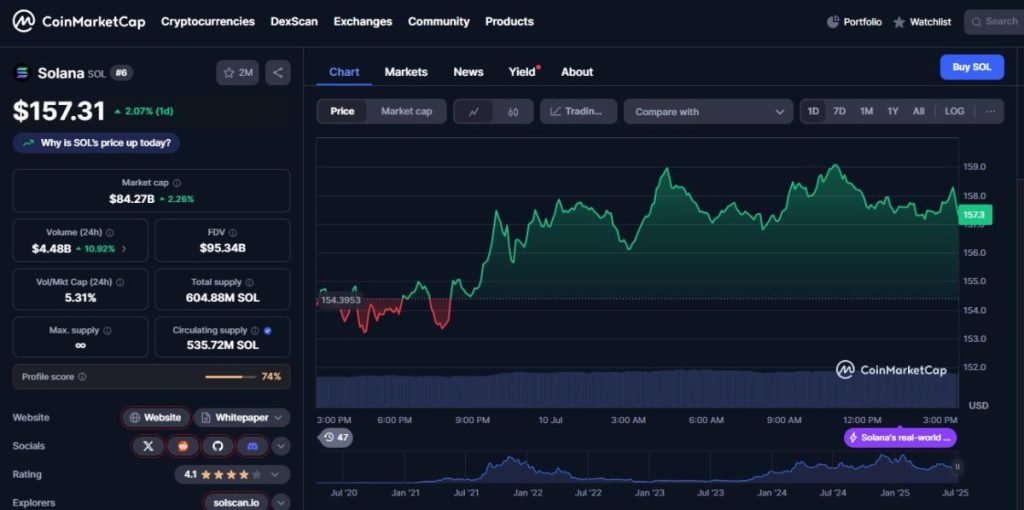Open the GitHub repository icon
The height and width of the screenshot is (510, 1024).
coord(217,446)
